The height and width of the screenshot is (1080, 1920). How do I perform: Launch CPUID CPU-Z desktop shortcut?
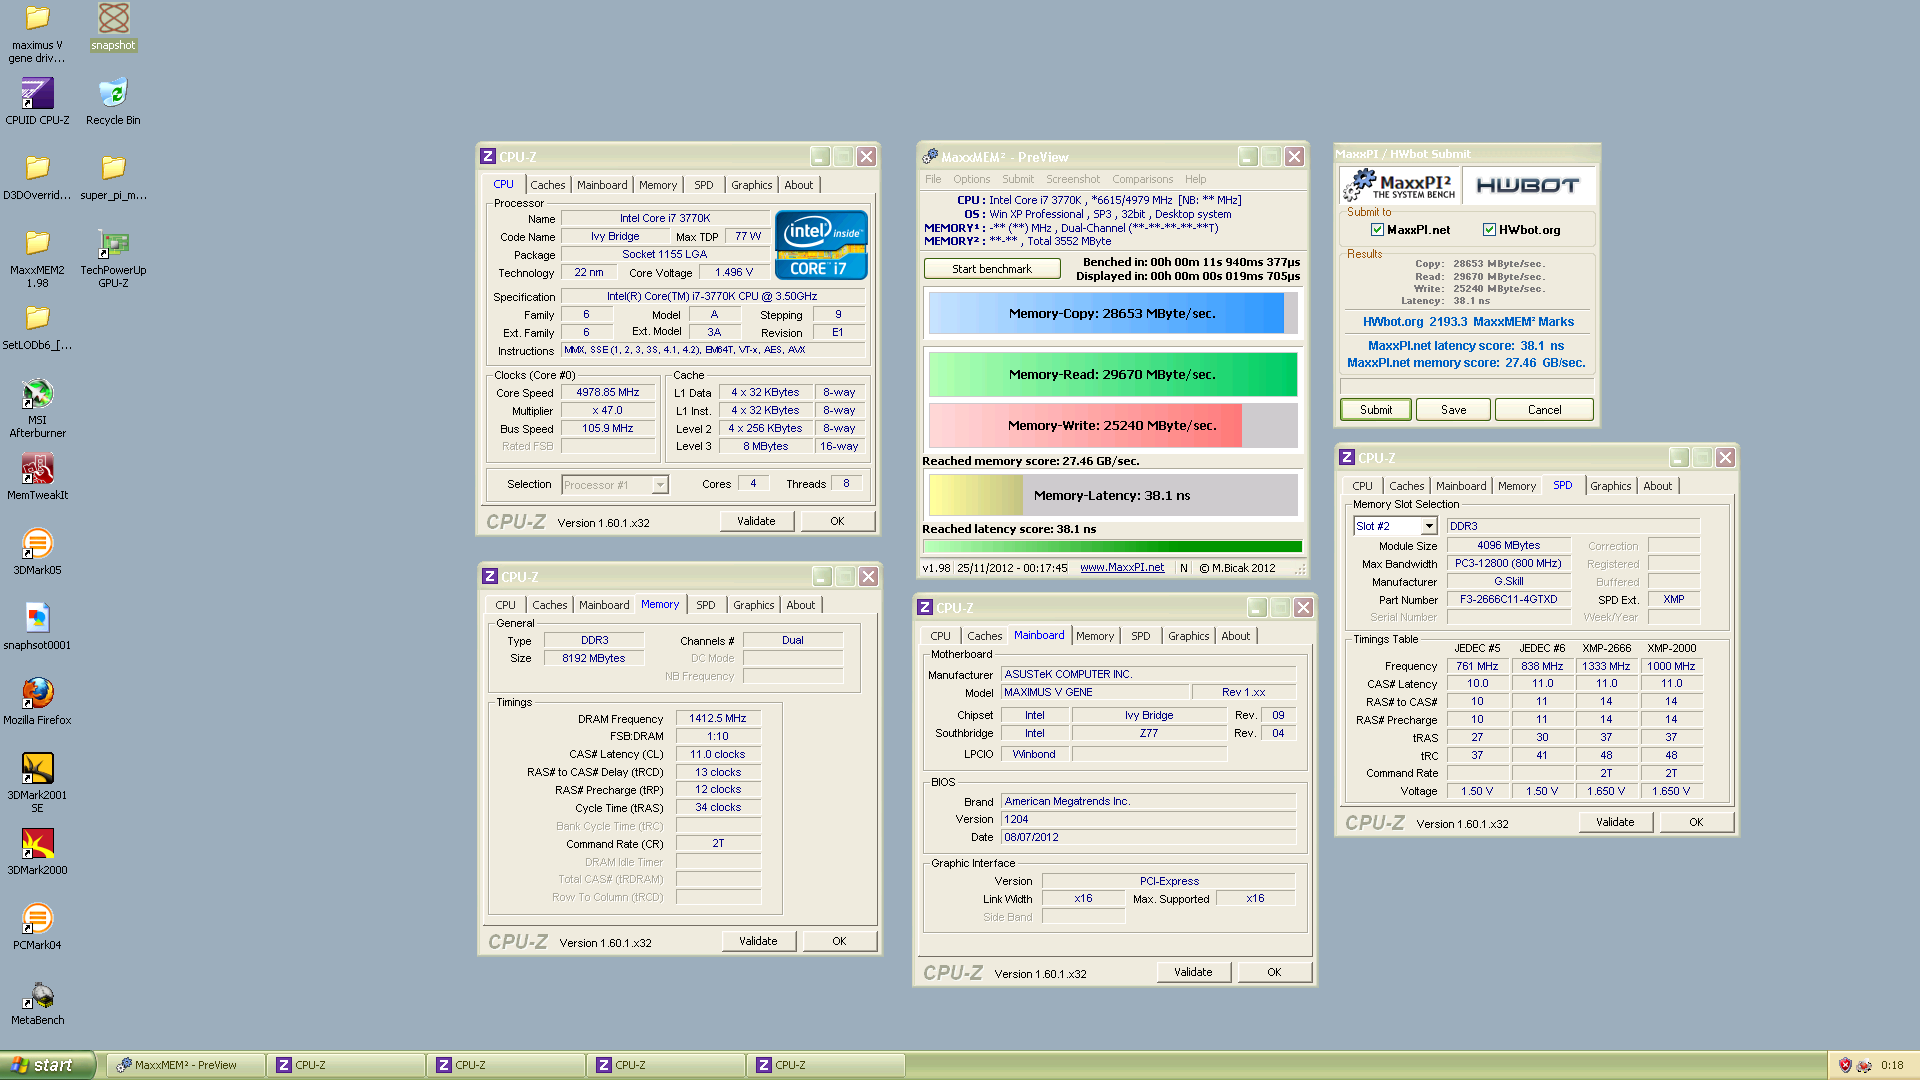37,101
